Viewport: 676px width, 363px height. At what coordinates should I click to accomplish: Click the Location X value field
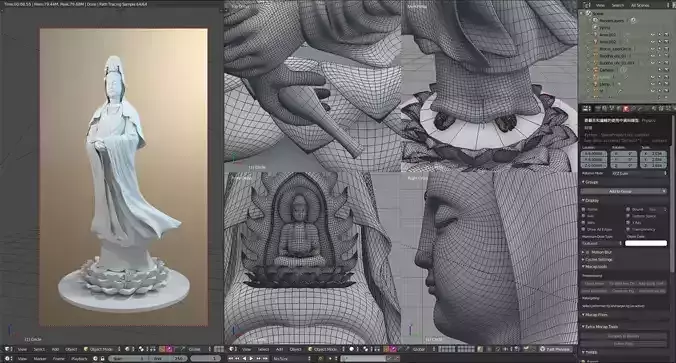tap(594, 154)
